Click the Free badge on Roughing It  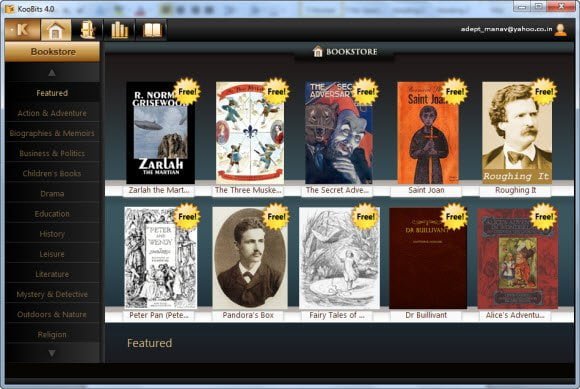click(544, 92)
